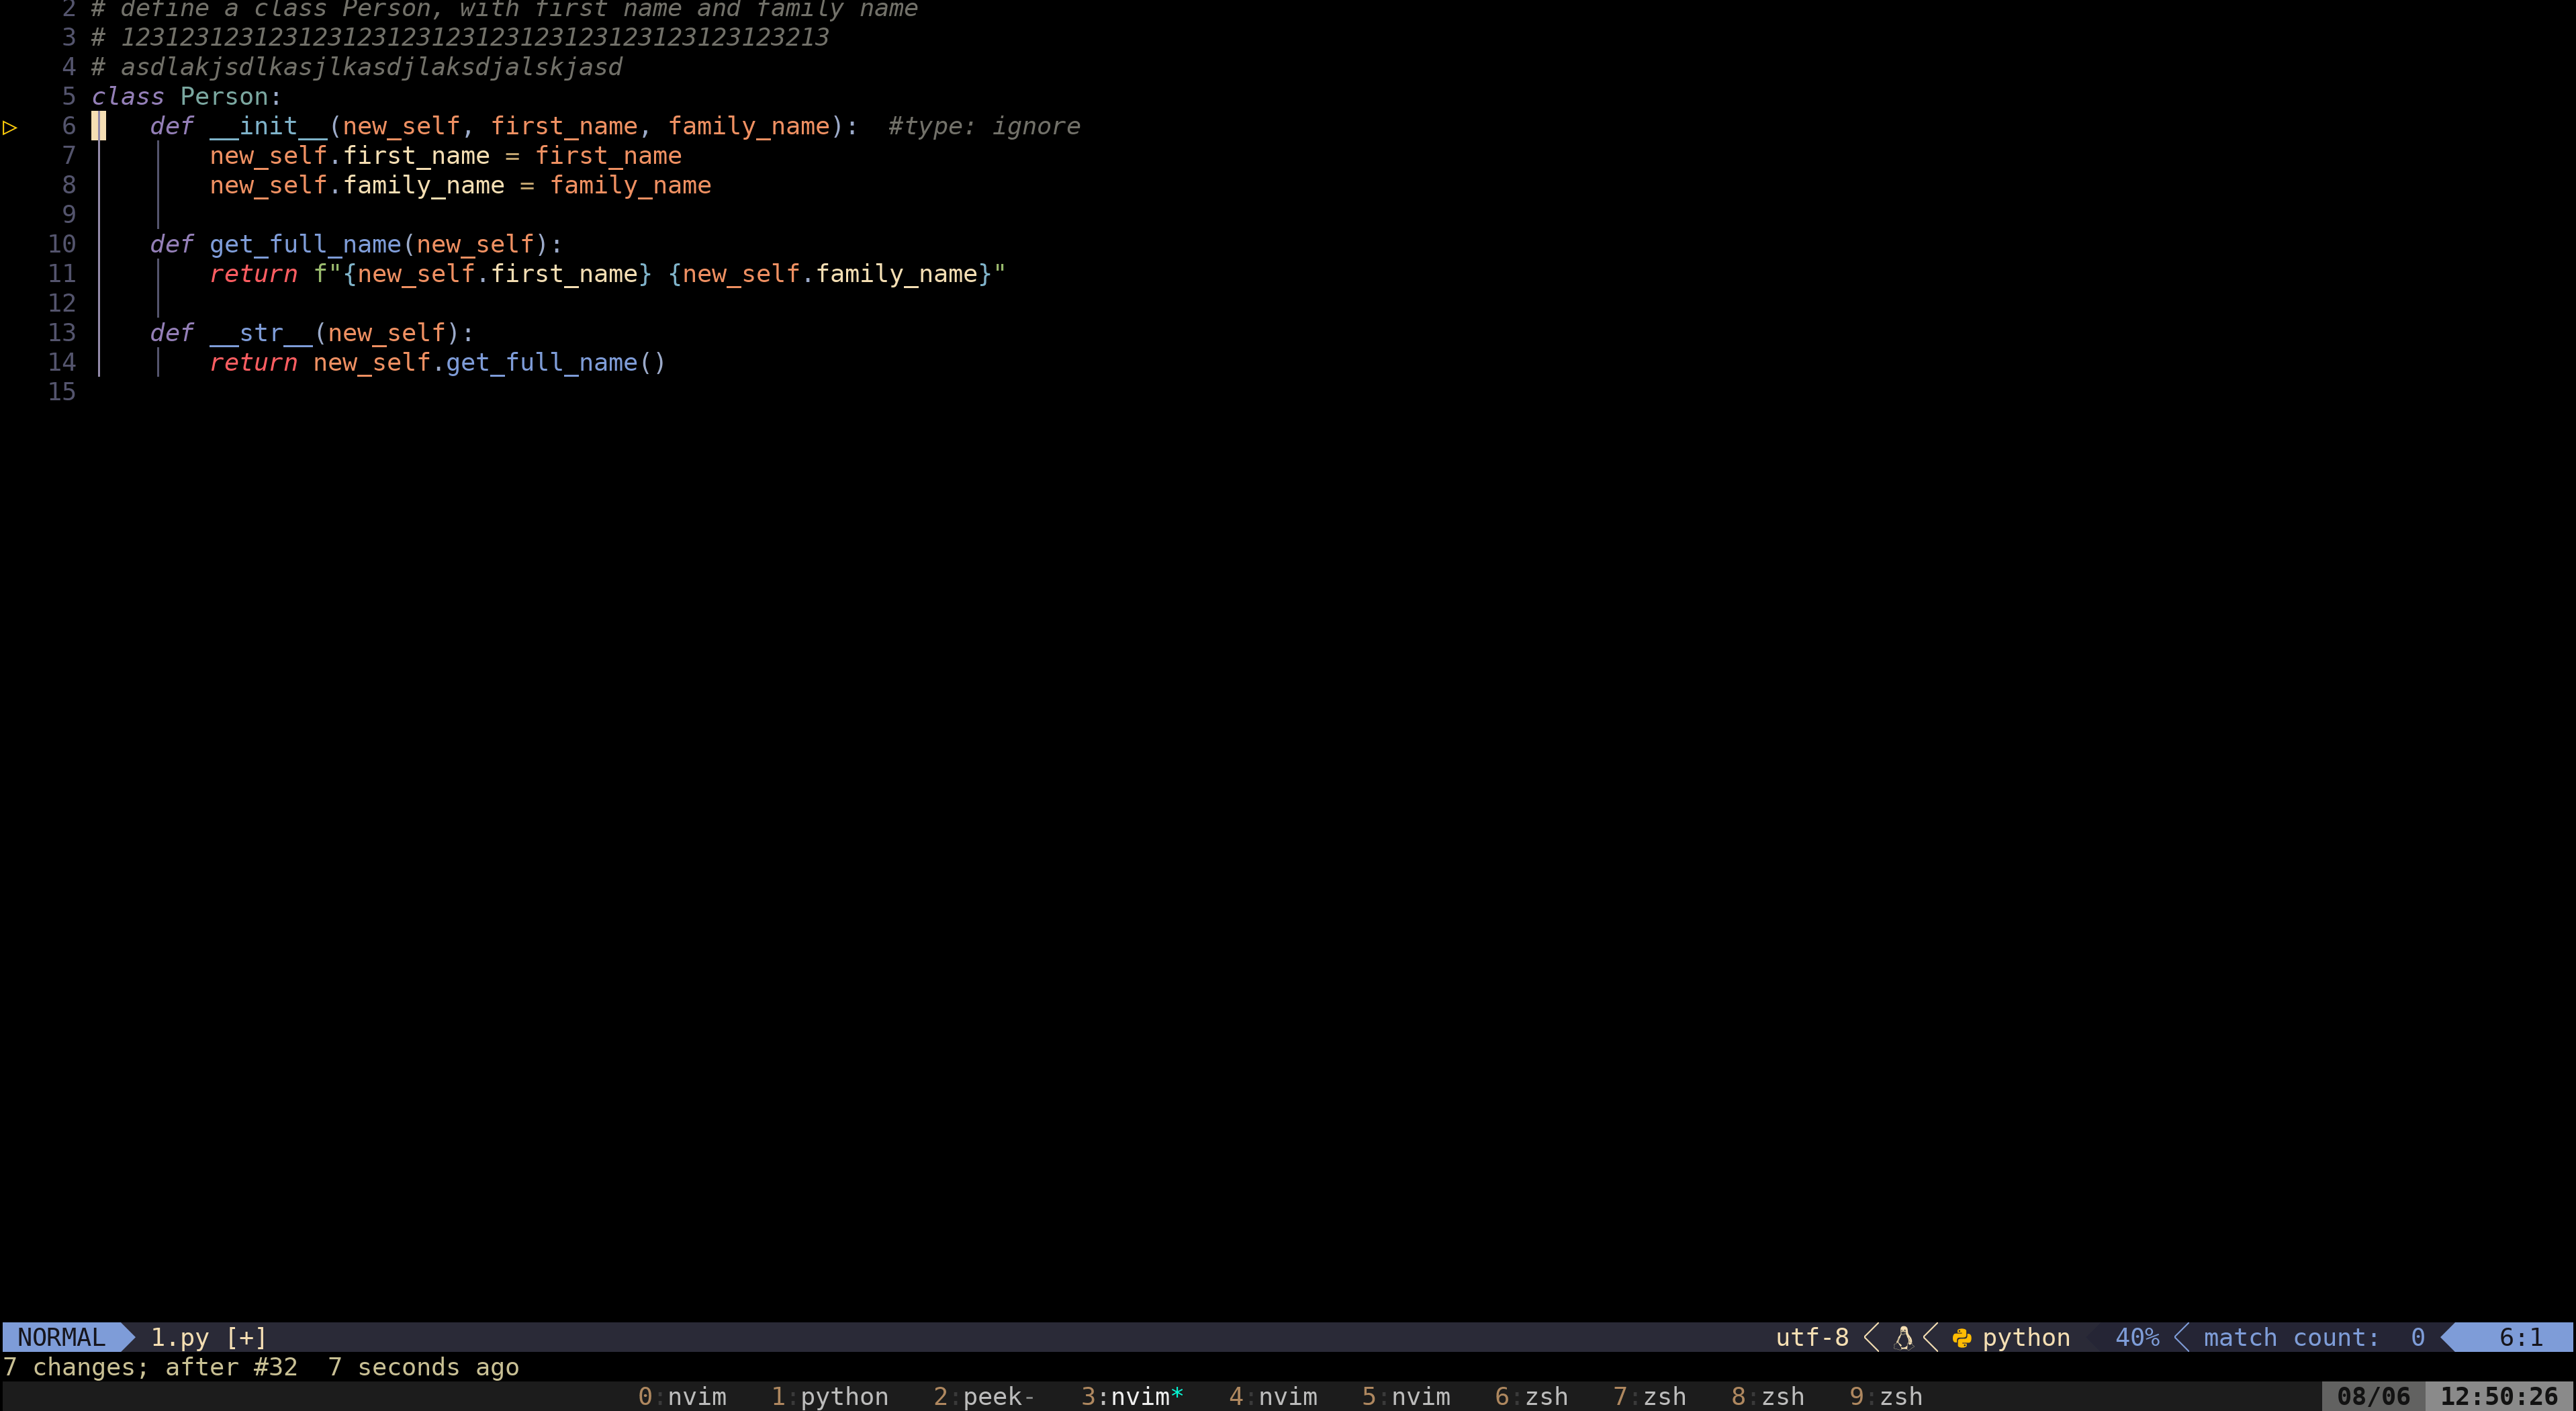Click the 1.py filename in statusline
Viewport: 2576px width, 1411px height.
click(179, 1337)
